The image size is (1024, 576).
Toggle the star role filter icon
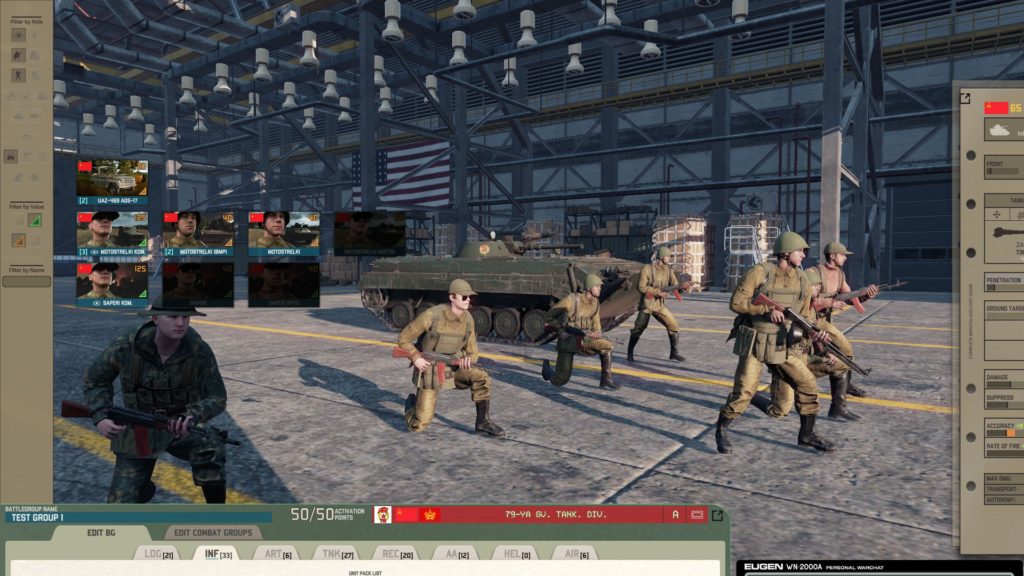point(18,35)
